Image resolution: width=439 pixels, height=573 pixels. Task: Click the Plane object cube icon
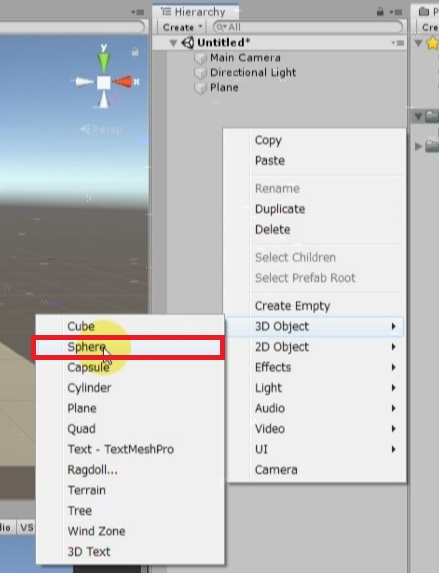(200, 88)
